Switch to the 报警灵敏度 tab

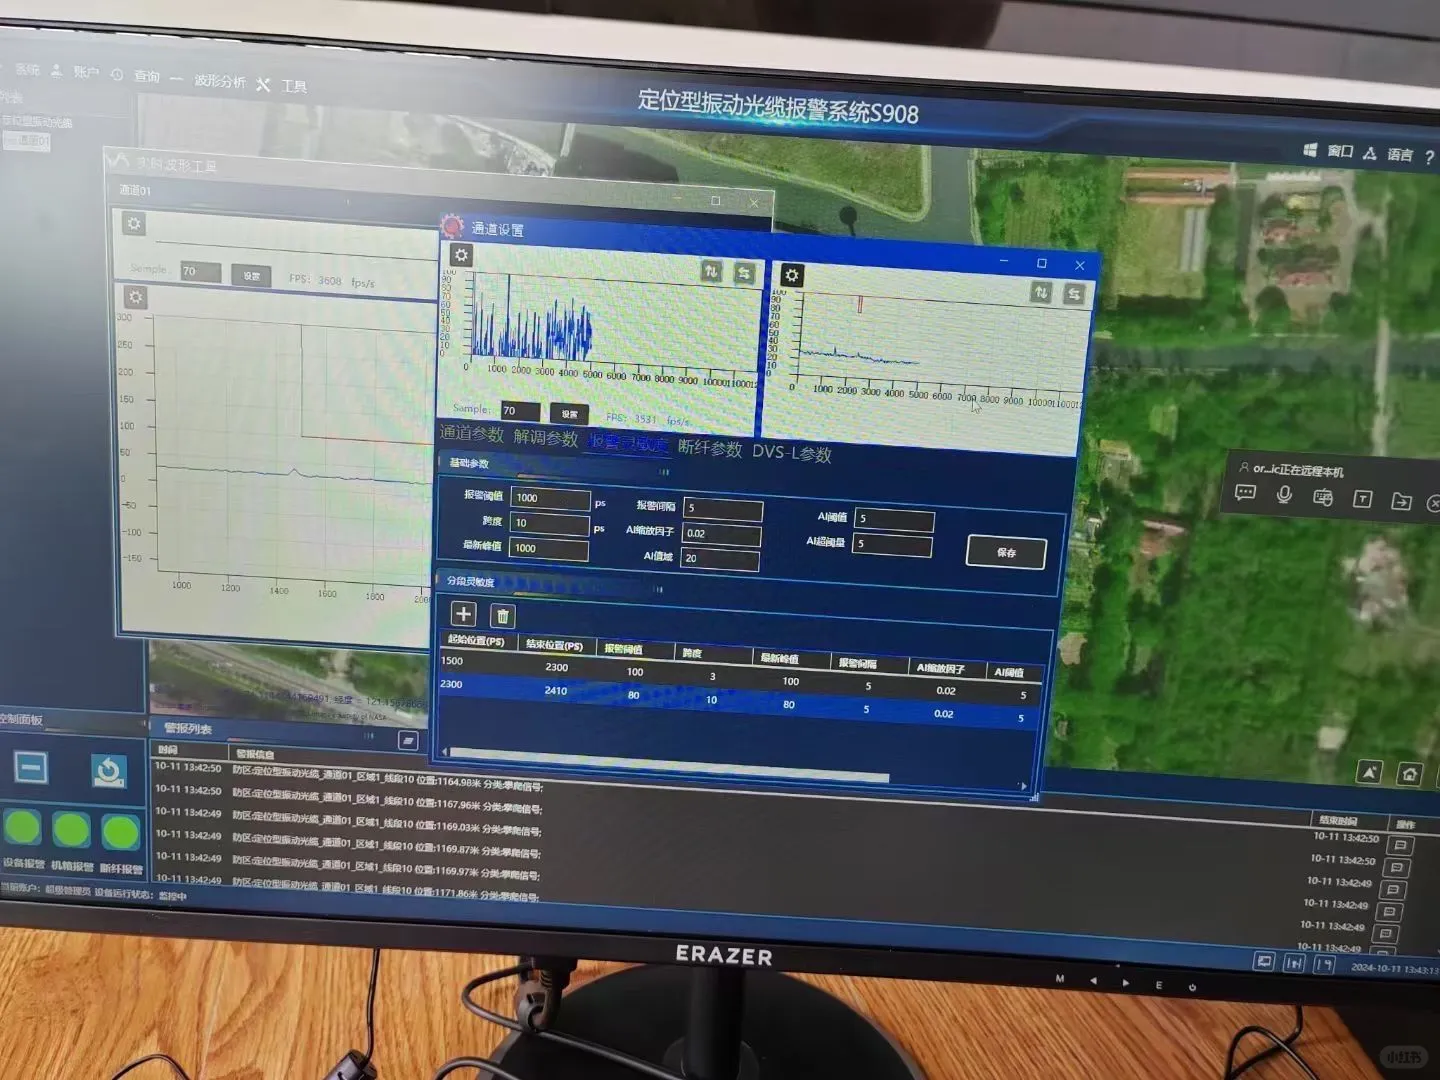629,443
